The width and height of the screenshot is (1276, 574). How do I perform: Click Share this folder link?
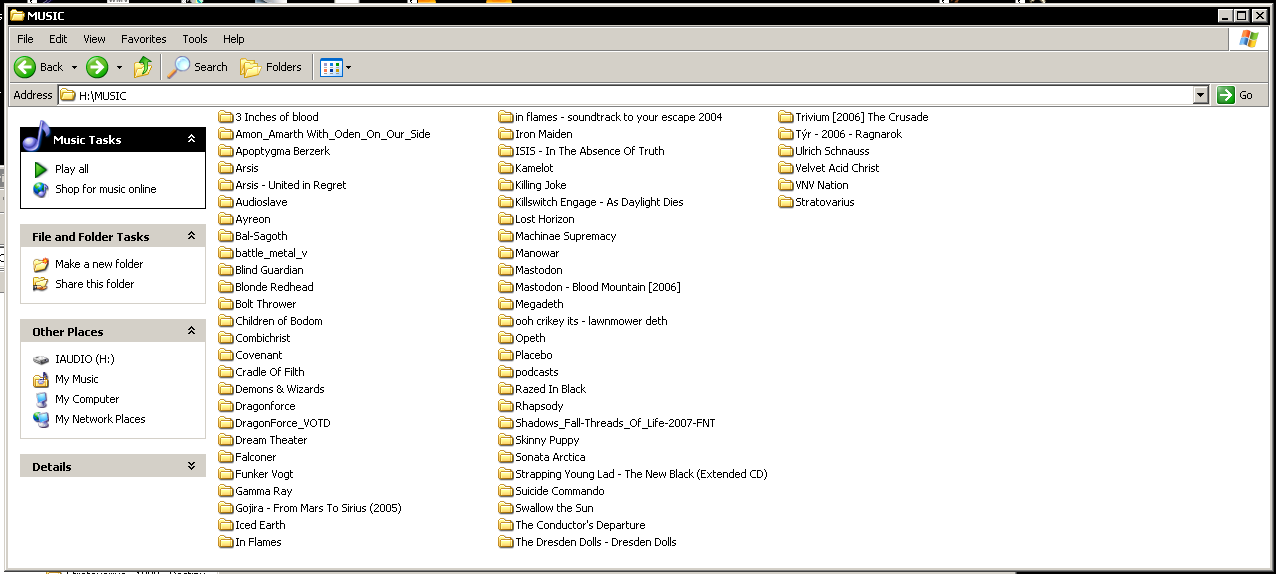click(95, 284)
